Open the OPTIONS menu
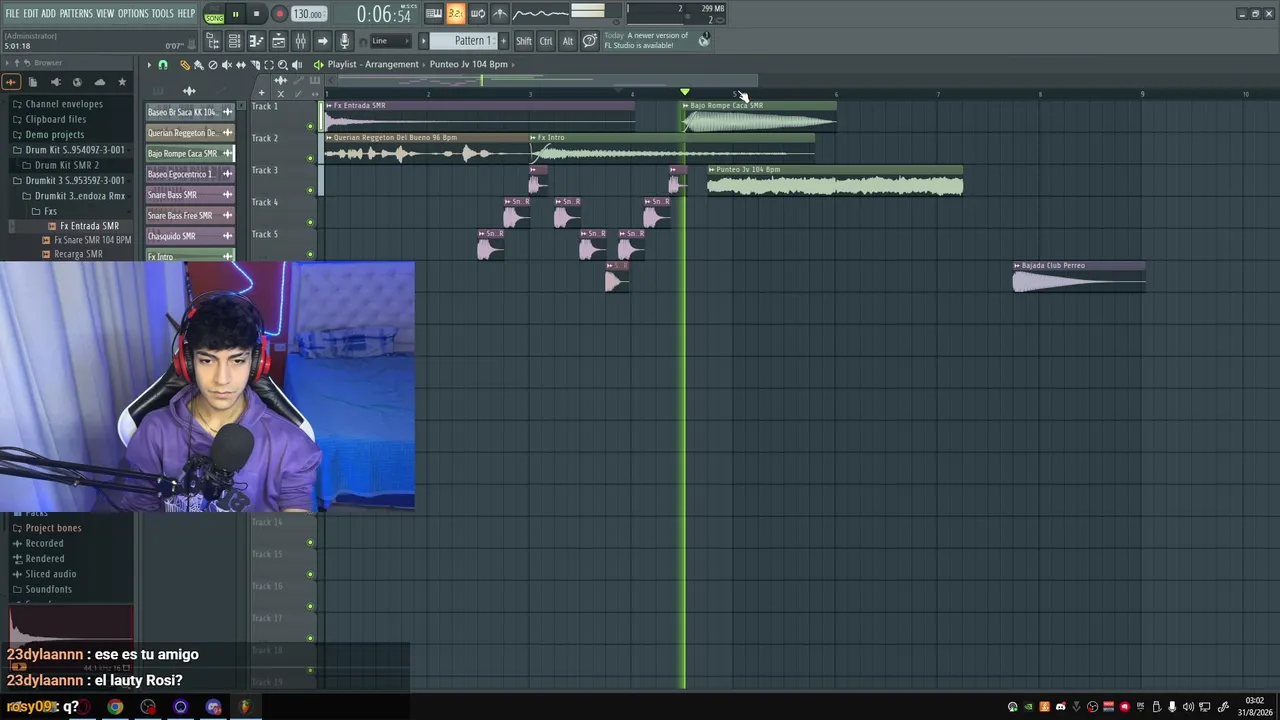Viewport: 1280px width, 720px height. point(133,13)
